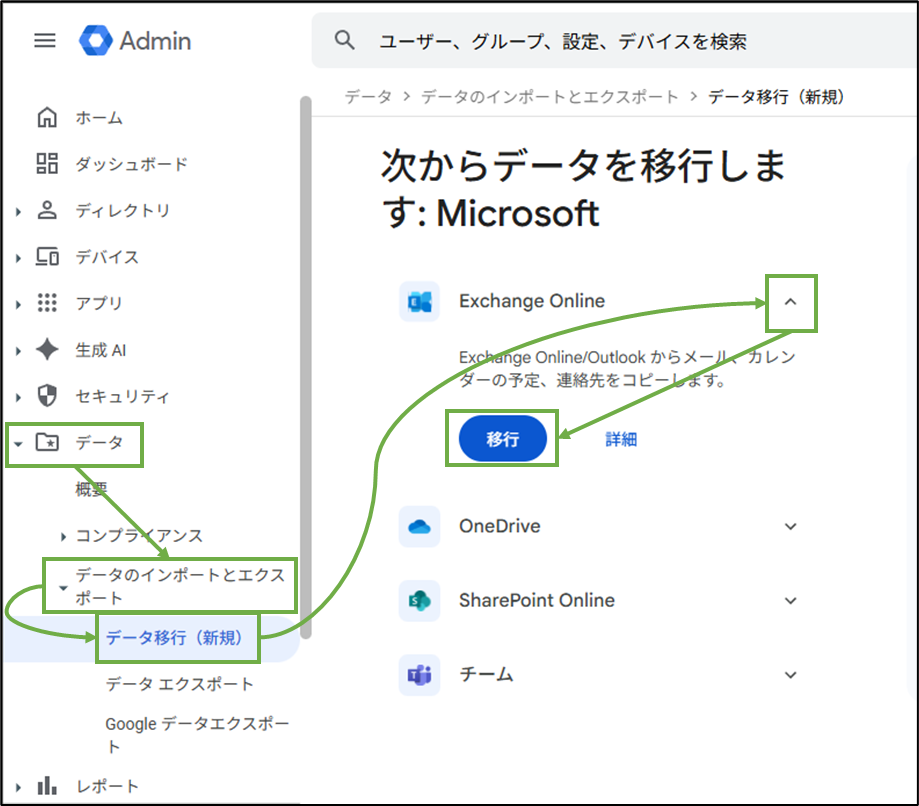Click the OneDrive cloud icon
Screen dimensions: 919x806
click(x=420, y=526)
